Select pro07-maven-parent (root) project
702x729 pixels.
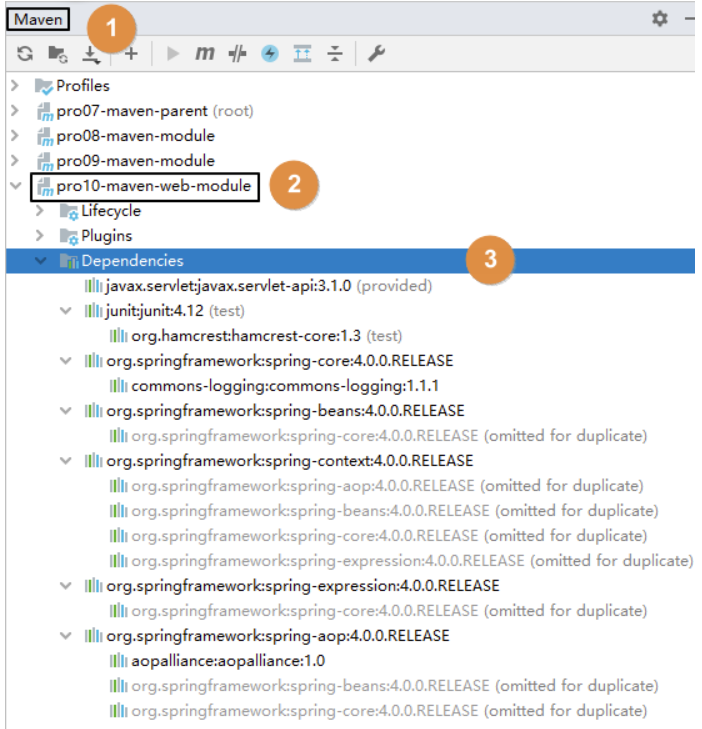coord(155,111)
